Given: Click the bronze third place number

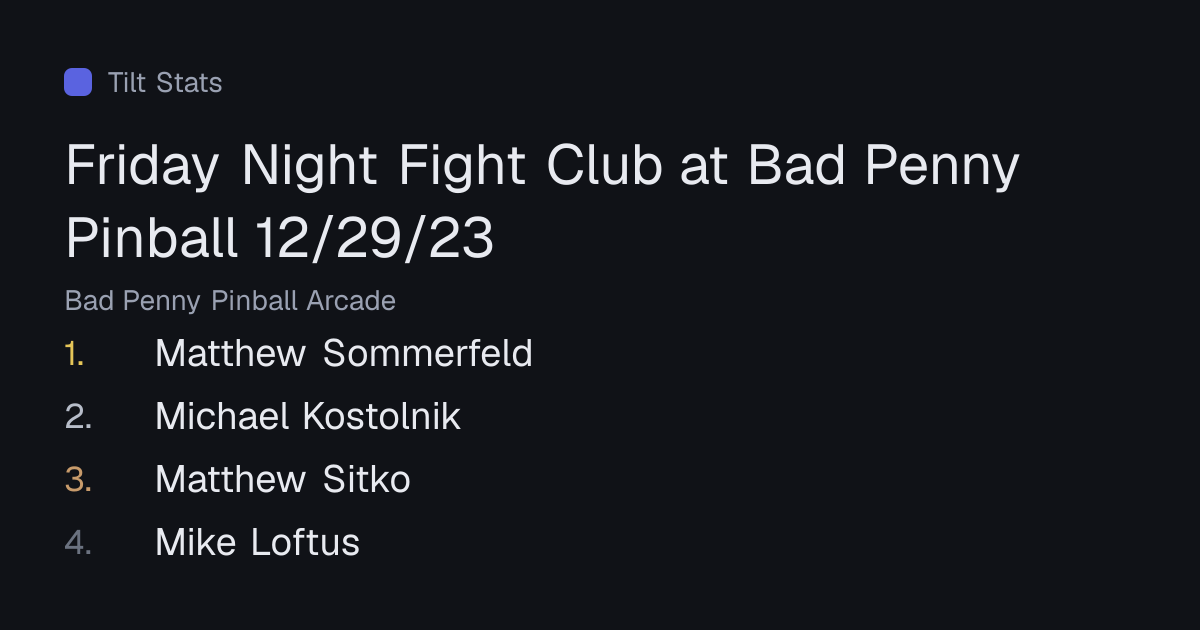Looking at the screenshot, I should click(x=79, y=480).
